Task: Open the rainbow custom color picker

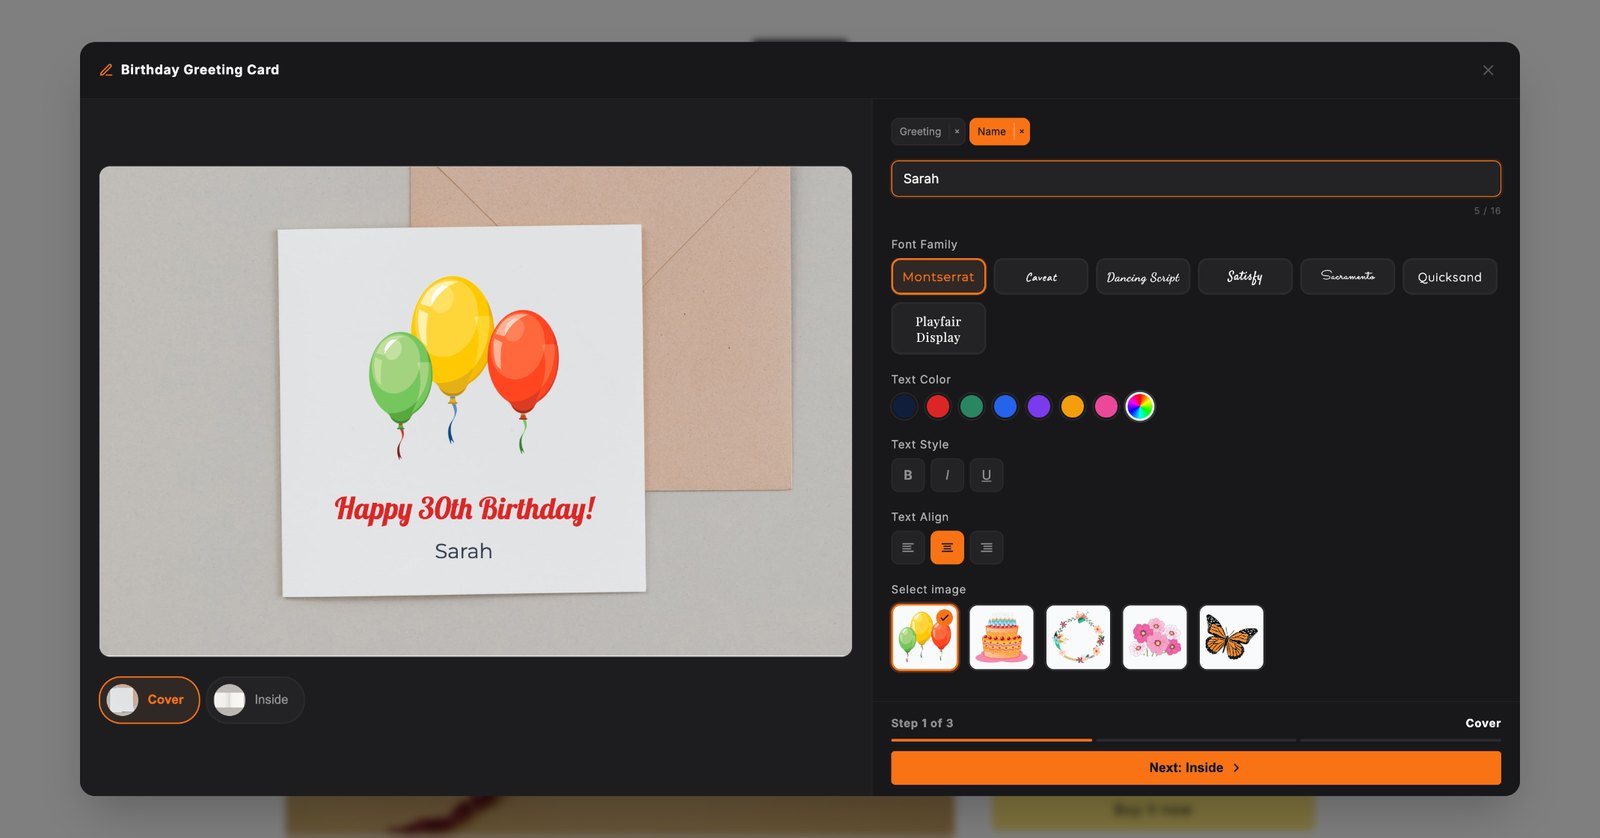Action: [x=1140, y=406]
